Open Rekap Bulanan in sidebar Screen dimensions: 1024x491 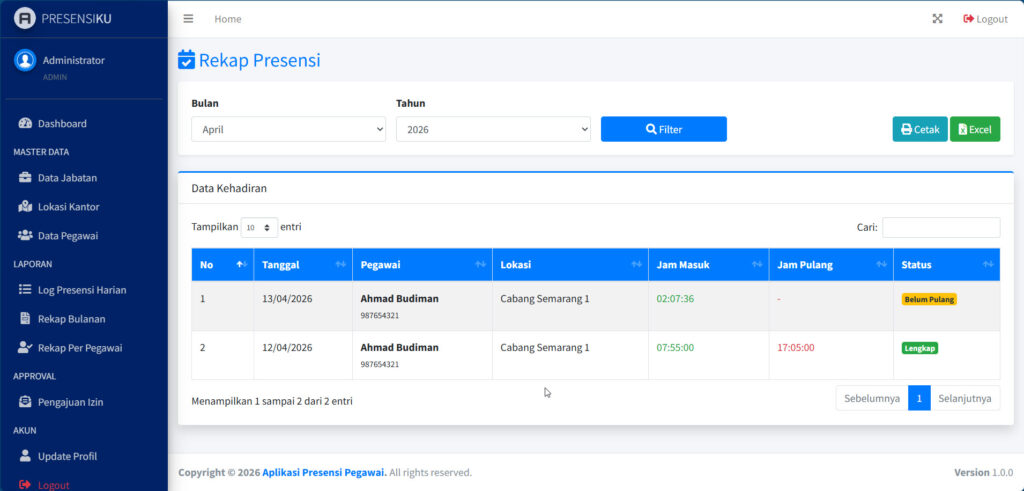(x=71, y=319)
